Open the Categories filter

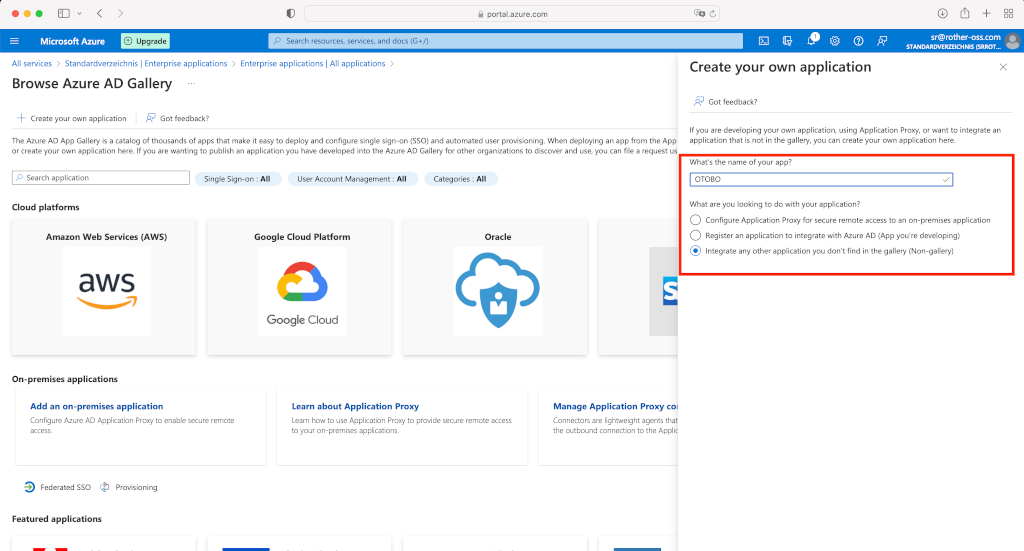coord(460,179)
